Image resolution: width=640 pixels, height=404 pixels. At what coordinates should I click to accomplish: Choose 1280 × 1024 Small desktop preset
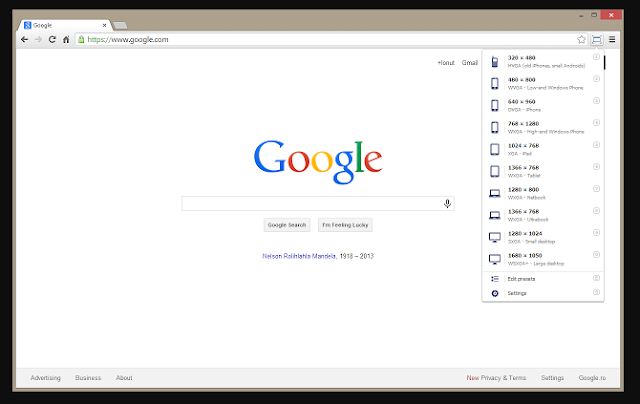point(542,238)
